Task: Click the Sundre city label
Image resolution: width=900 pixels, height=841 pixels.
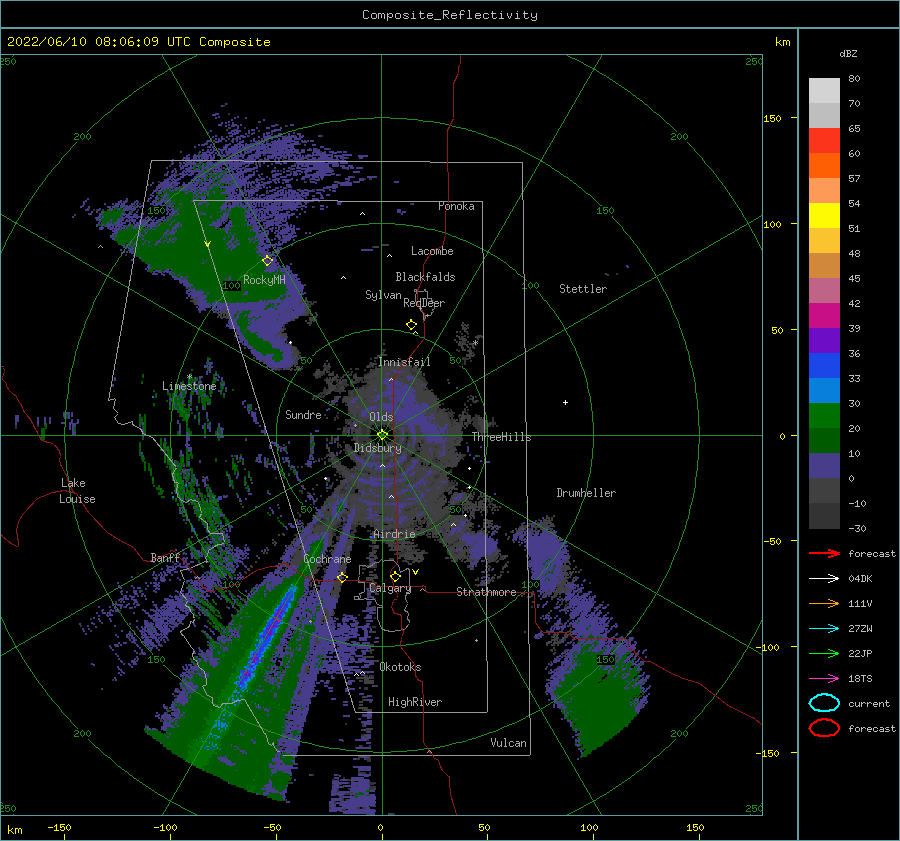Action: click(303, 414)
